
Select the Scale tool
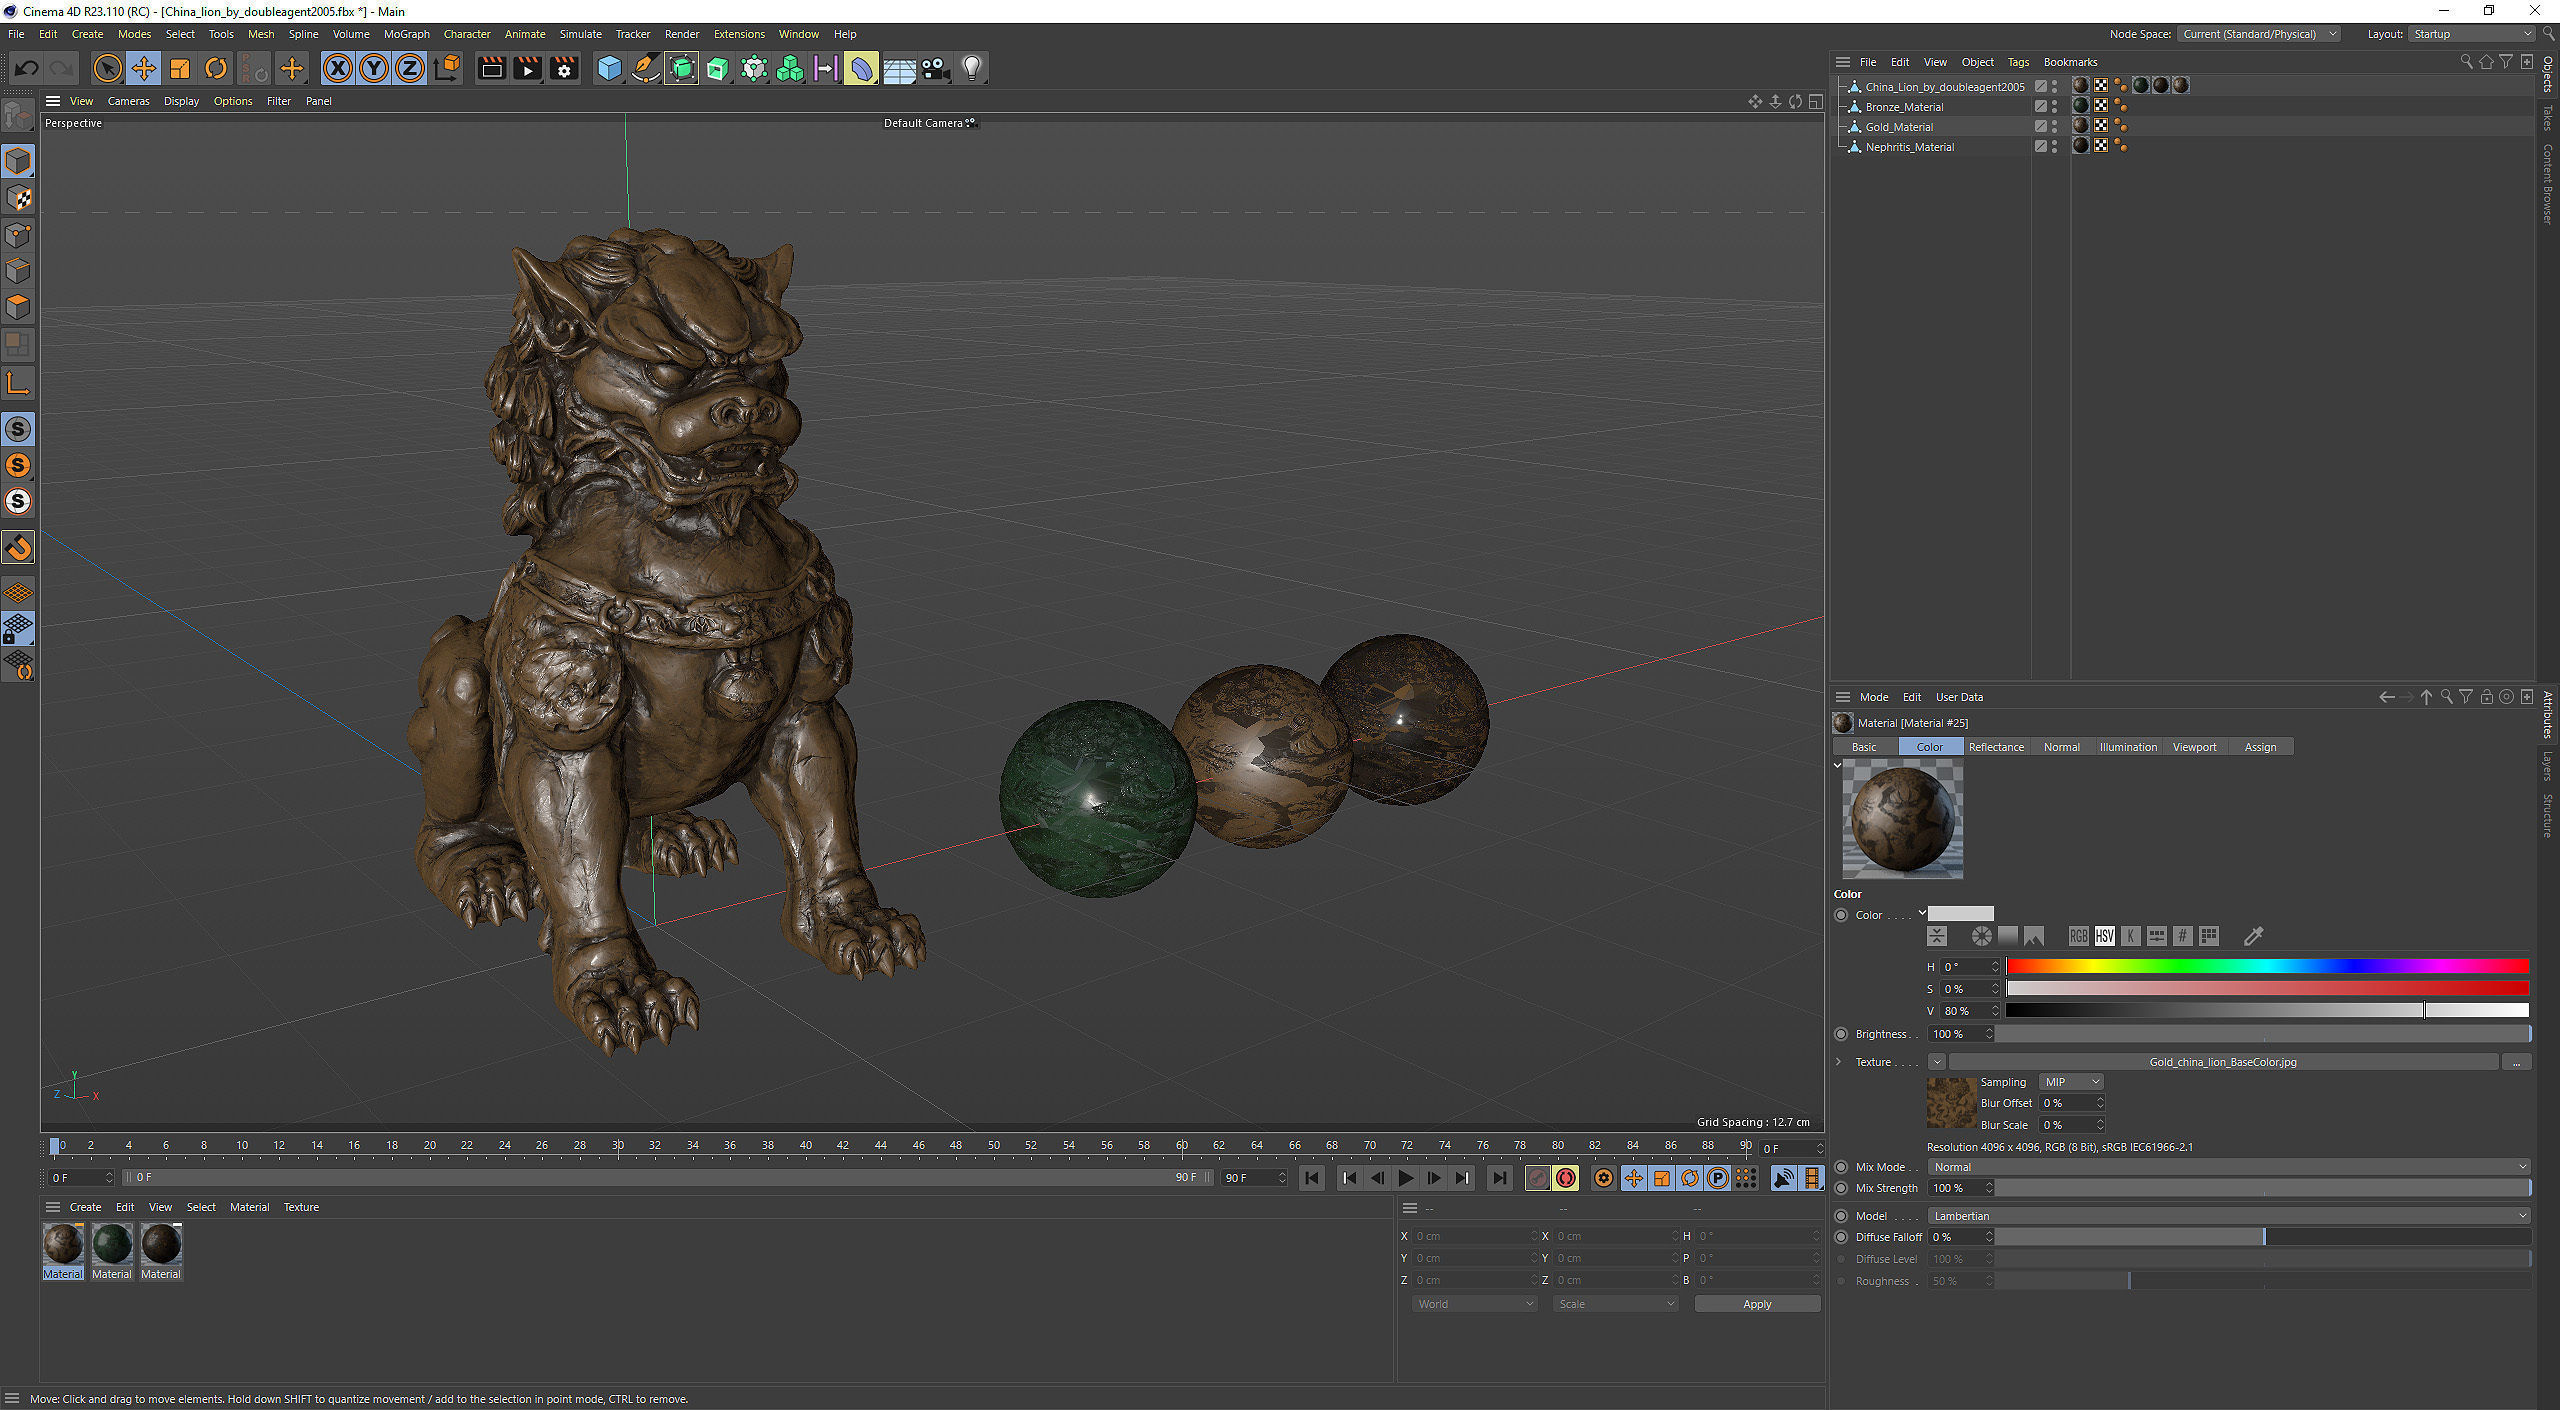[x=180, y=68]
